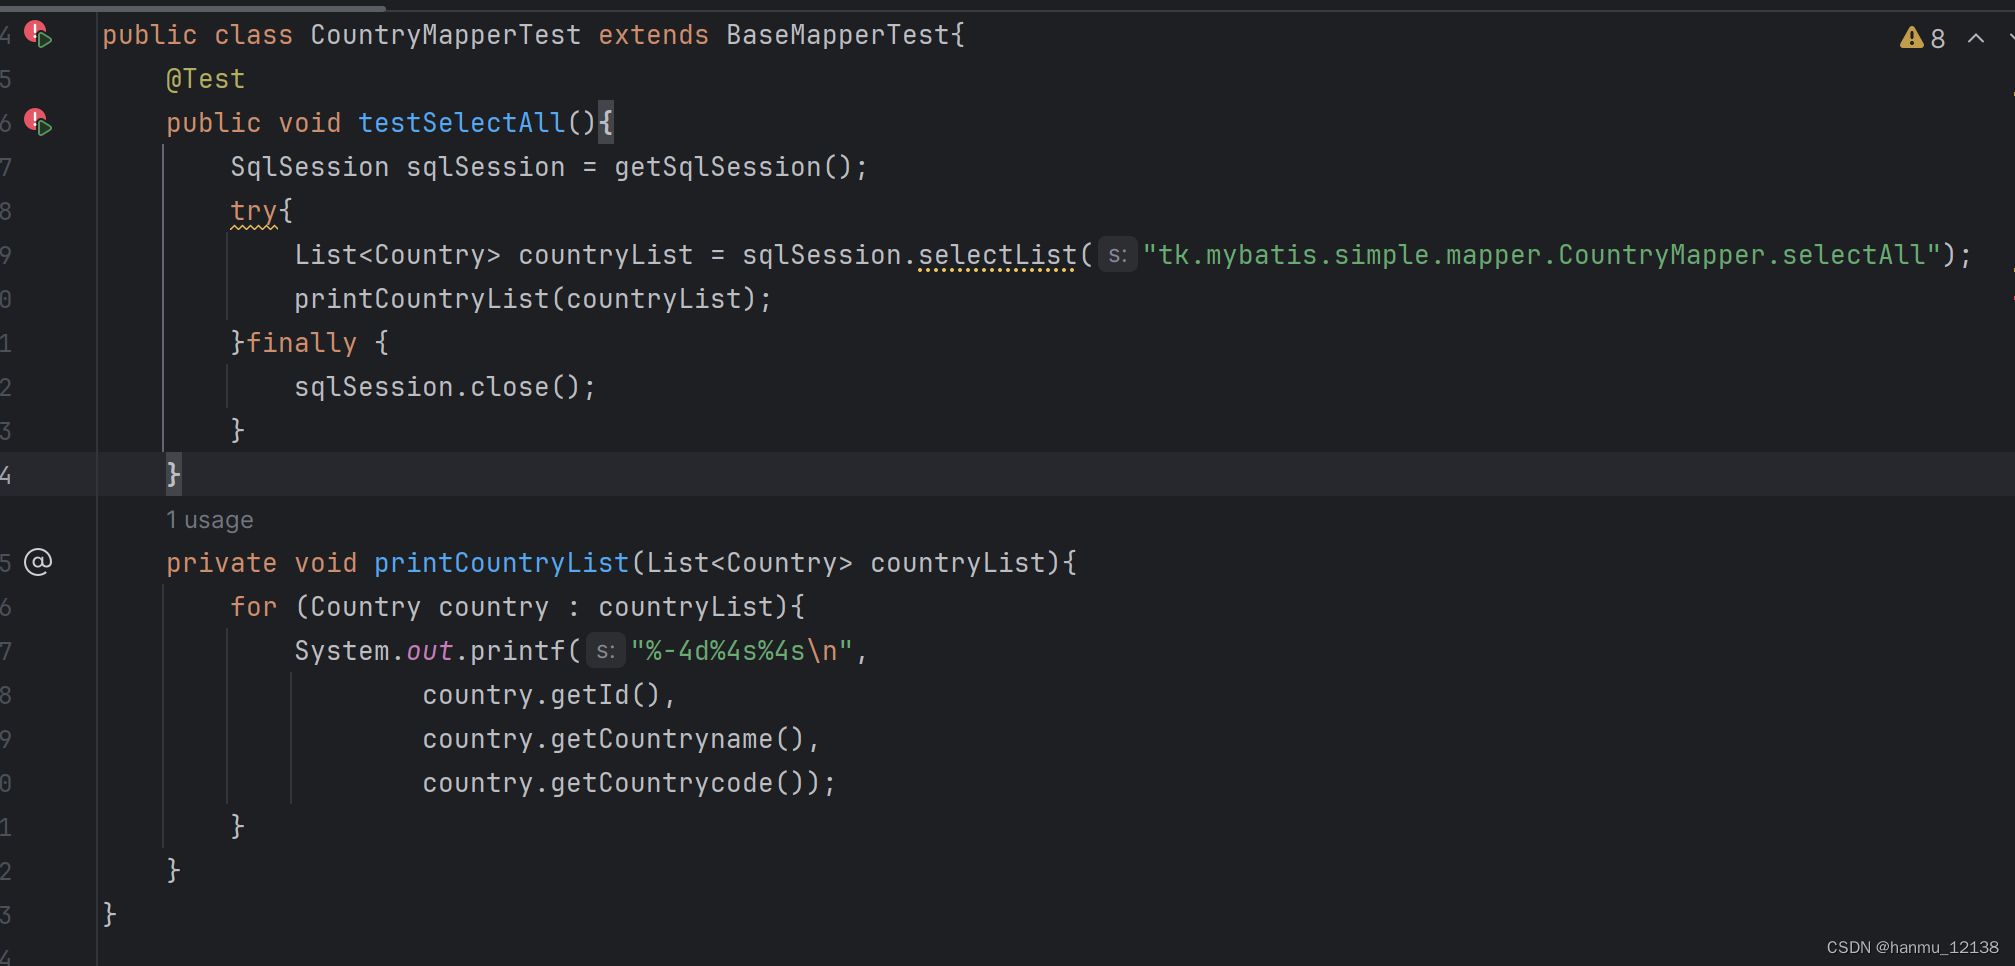Screen dimensions: 2015x966
Task: Click the testSelectAll method name
Action: coord(461,121)
